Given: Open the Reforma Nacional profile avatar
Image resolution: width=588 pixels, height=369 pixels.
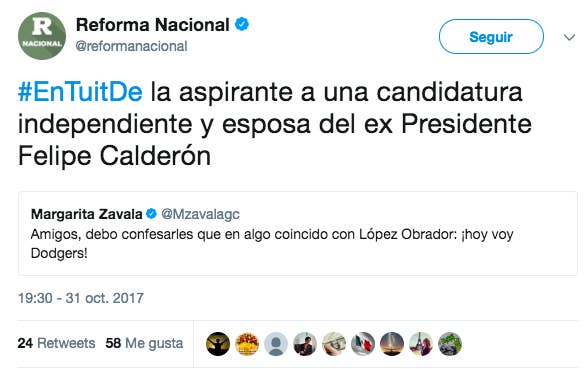Looking at the screenshot, I should coord(42,36).
